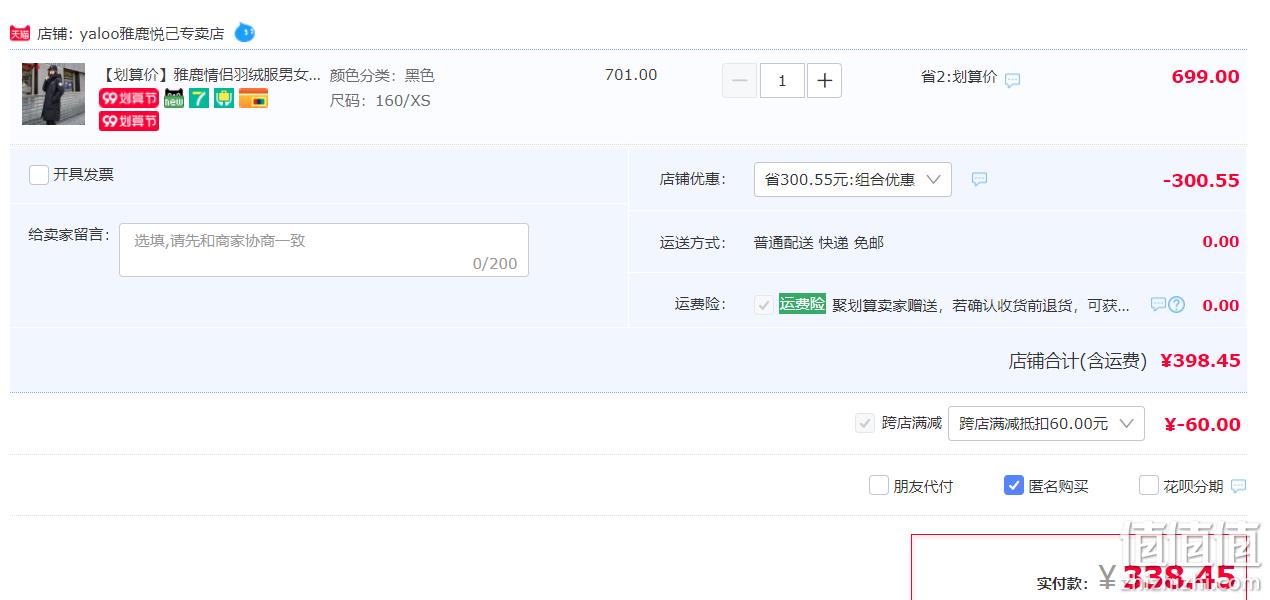Click the 699.00 item subtotal

pyautogui.click(x=1205, y=77)
